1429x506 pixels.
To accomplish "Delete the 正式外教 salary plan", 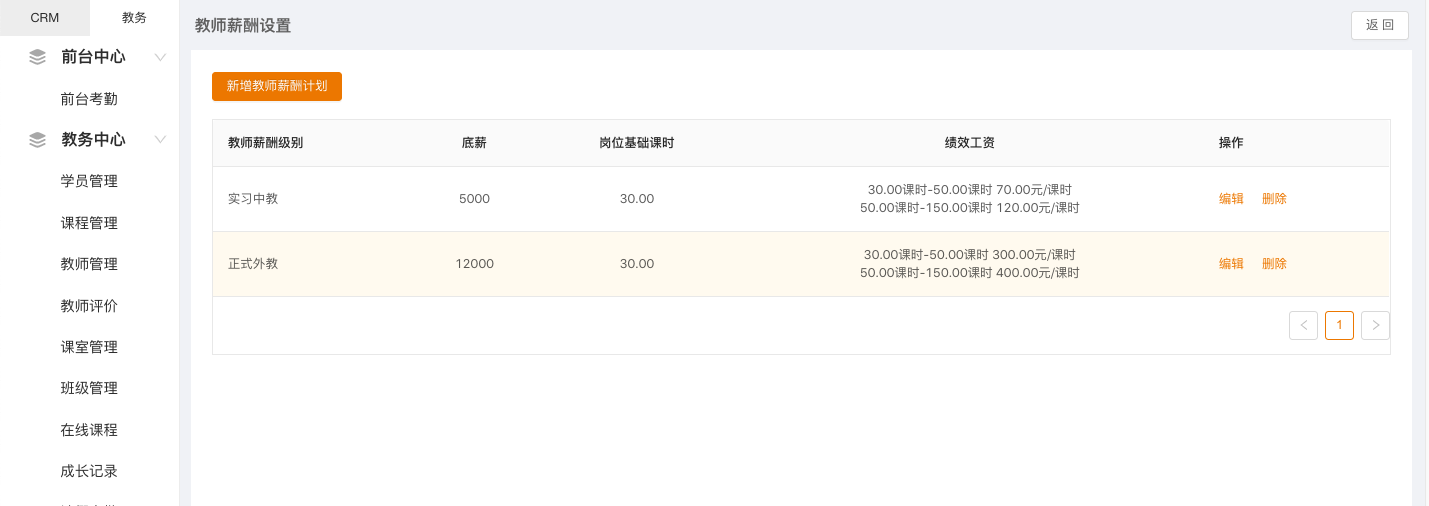I will (1274, 264).
